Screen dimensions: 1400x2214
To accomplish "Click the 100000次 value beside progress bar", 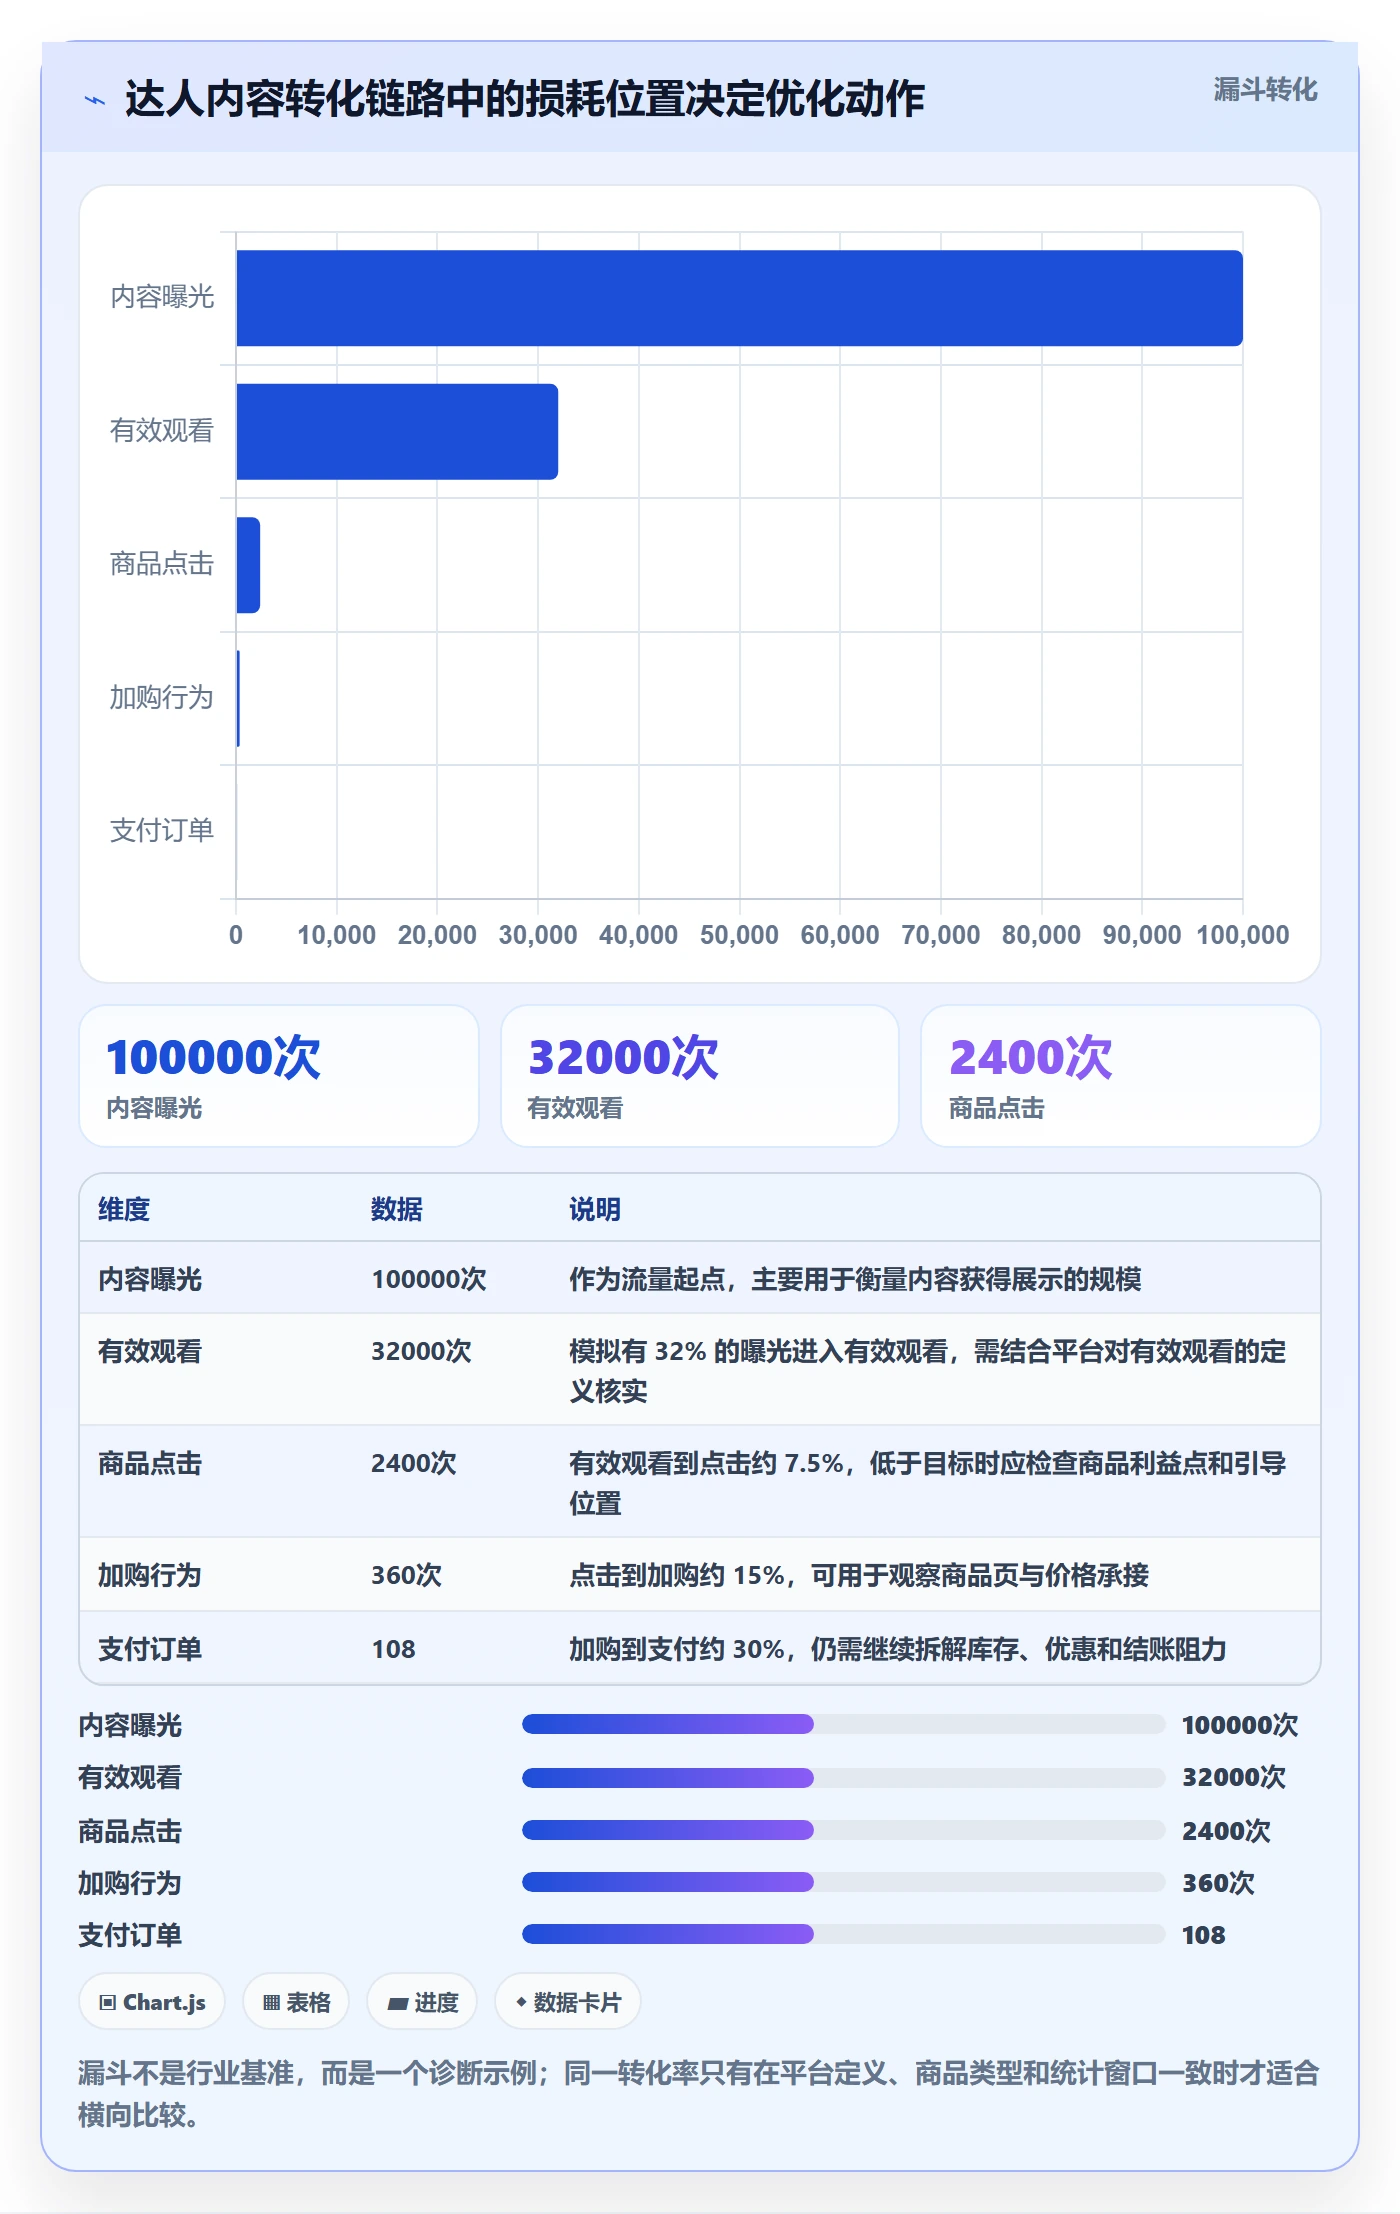I will 1240,1725.
